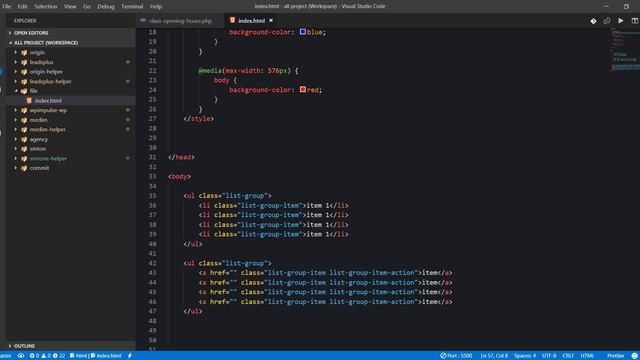640x360 pixels.
Task: Click the info count 22 in status bar
Action: tap(59, 356)
